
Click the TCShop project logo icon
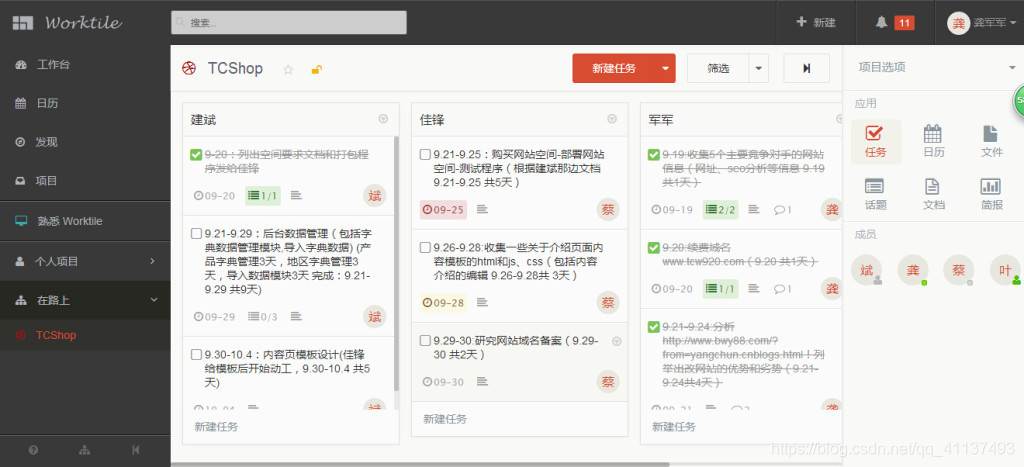point(189,69)
